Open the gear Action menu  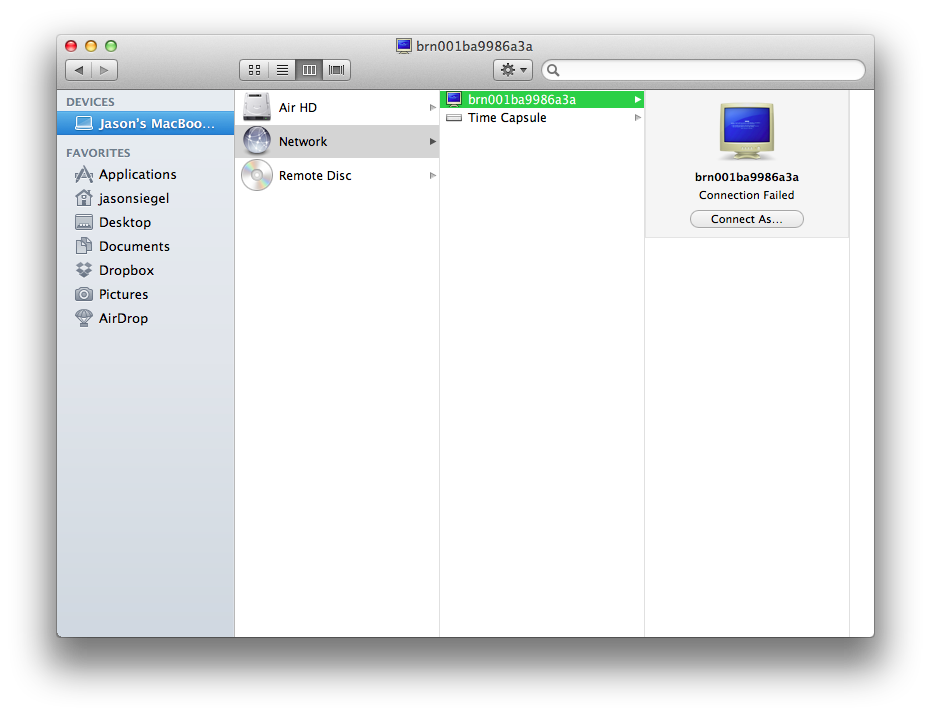(513, 70)
